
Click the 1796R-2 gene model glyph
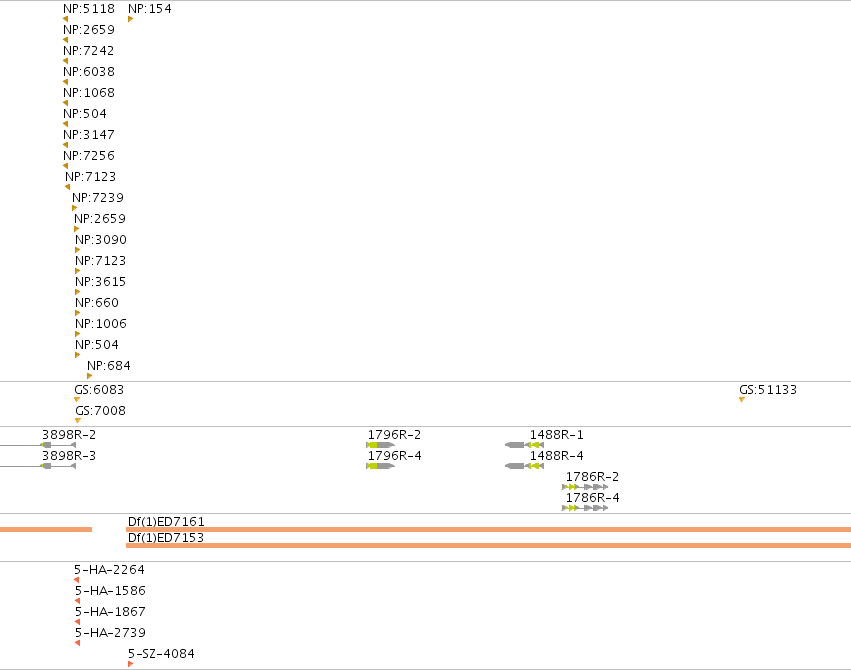coord(380,445)
